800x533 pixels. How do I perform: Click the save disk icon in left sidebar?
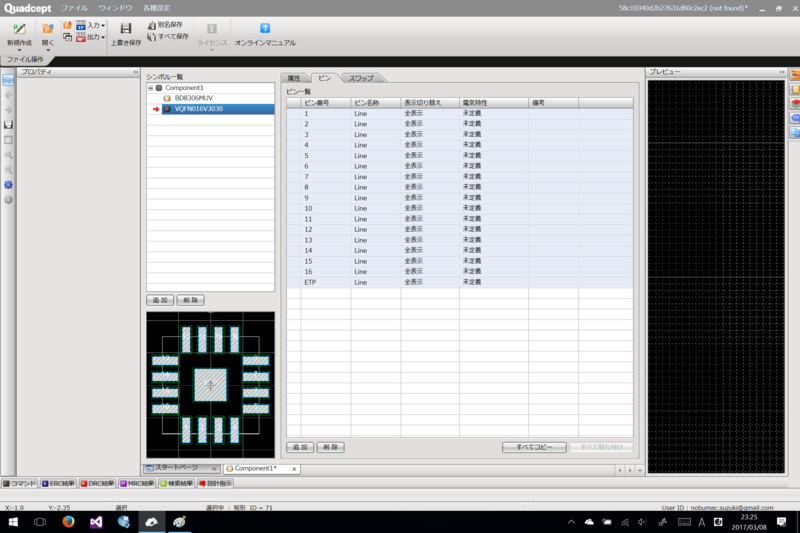point(8,125)
